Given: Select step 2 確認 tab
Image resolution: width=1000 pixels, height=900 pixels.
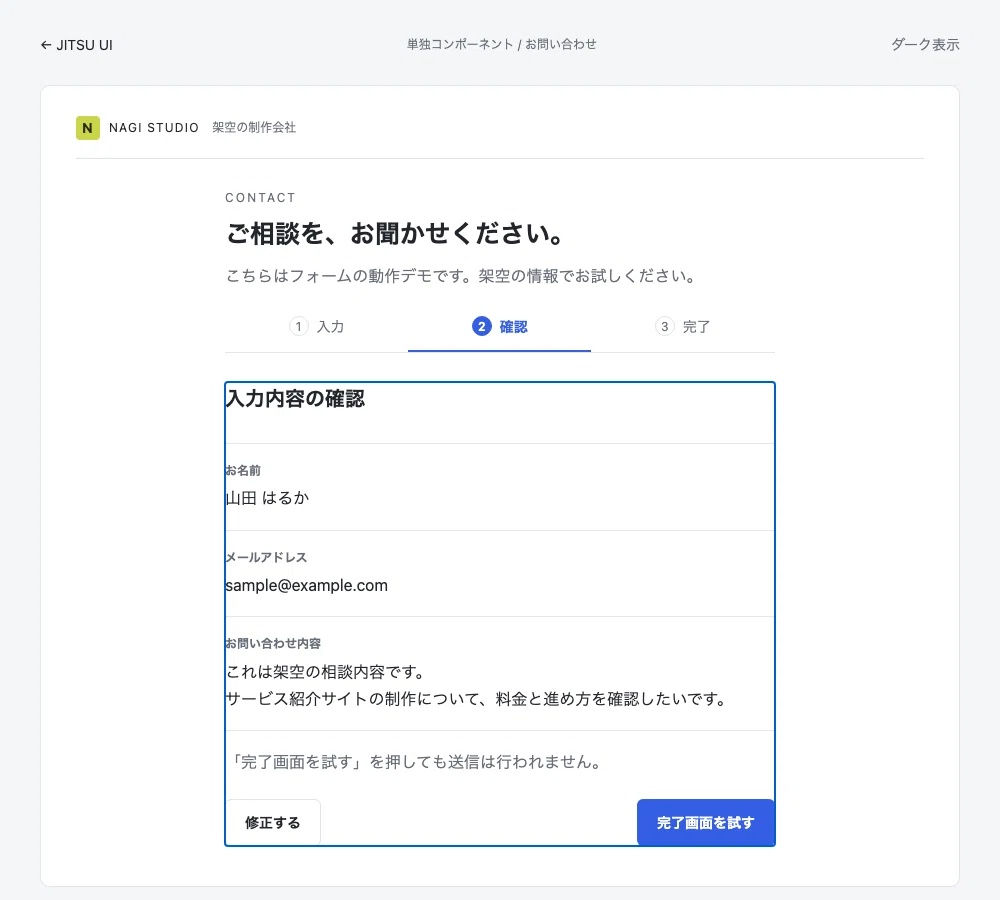Looking at the screenshot, I should (x=499, y=327).
